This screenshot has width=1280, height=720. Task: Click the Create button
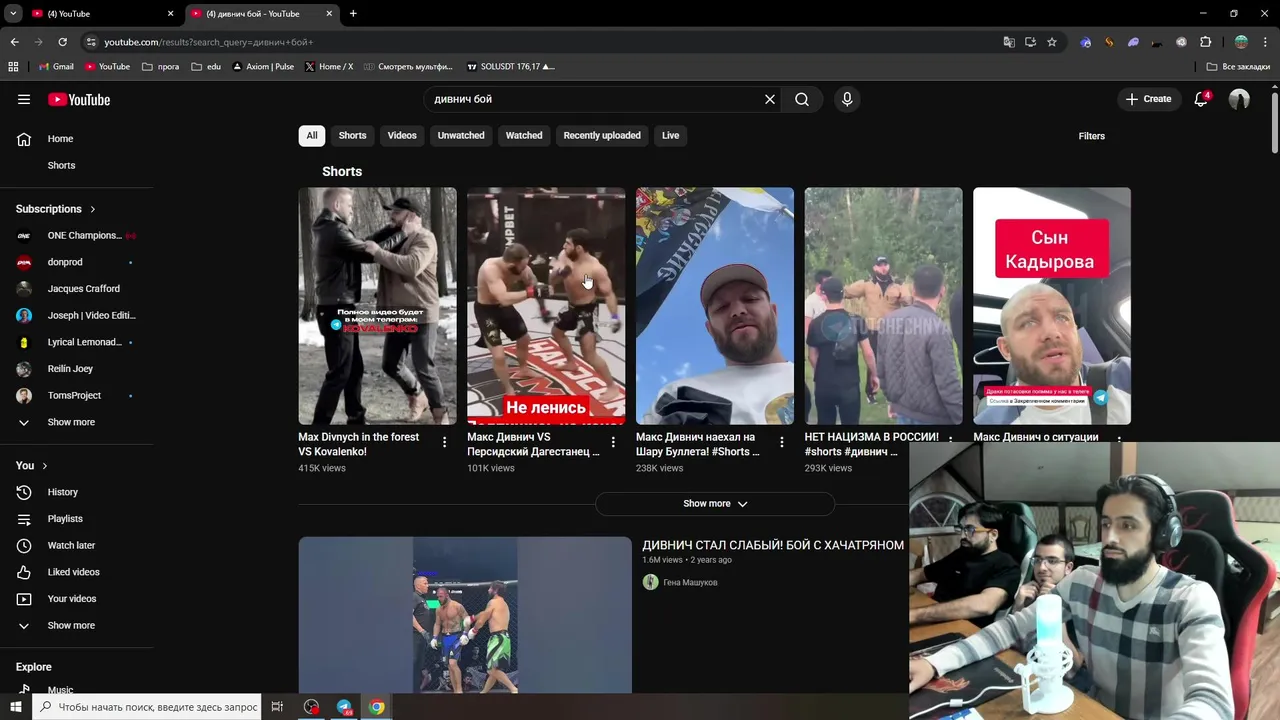tap(1148, 99)
